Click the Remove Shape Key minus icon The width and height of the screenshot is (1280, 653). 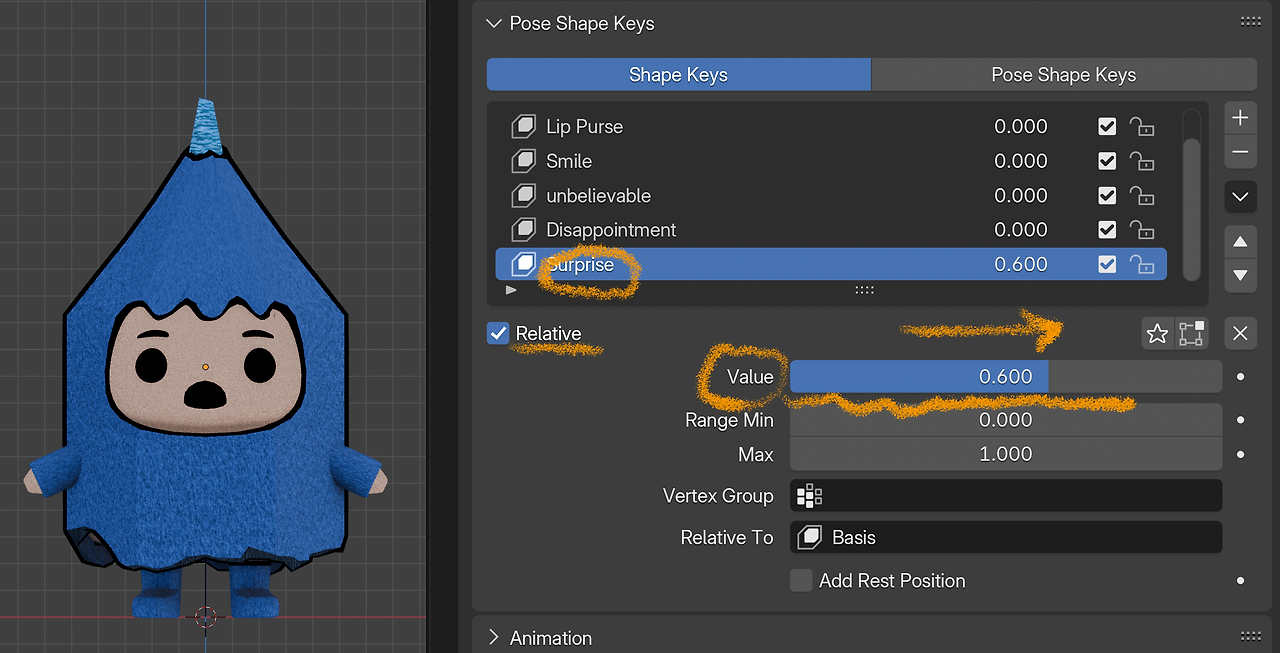[x=1240, y=152]
